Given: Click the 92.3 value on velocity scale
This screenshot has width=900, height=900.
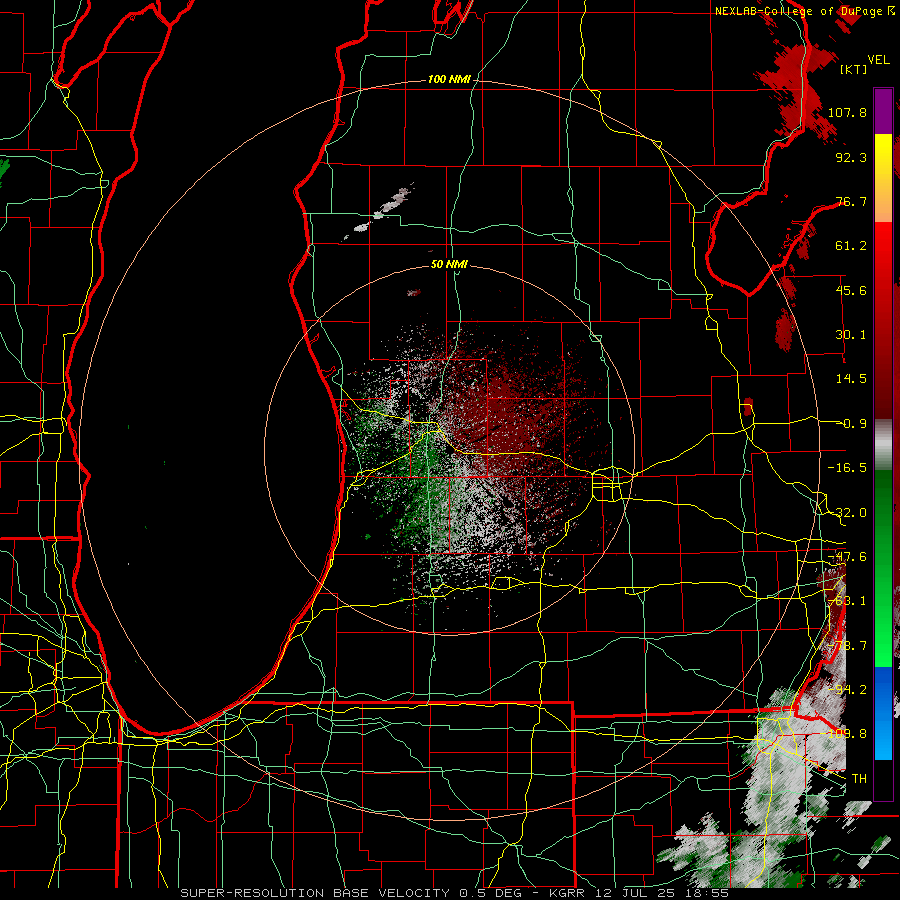Looking at the screenshot, I should tap(851, 157).
